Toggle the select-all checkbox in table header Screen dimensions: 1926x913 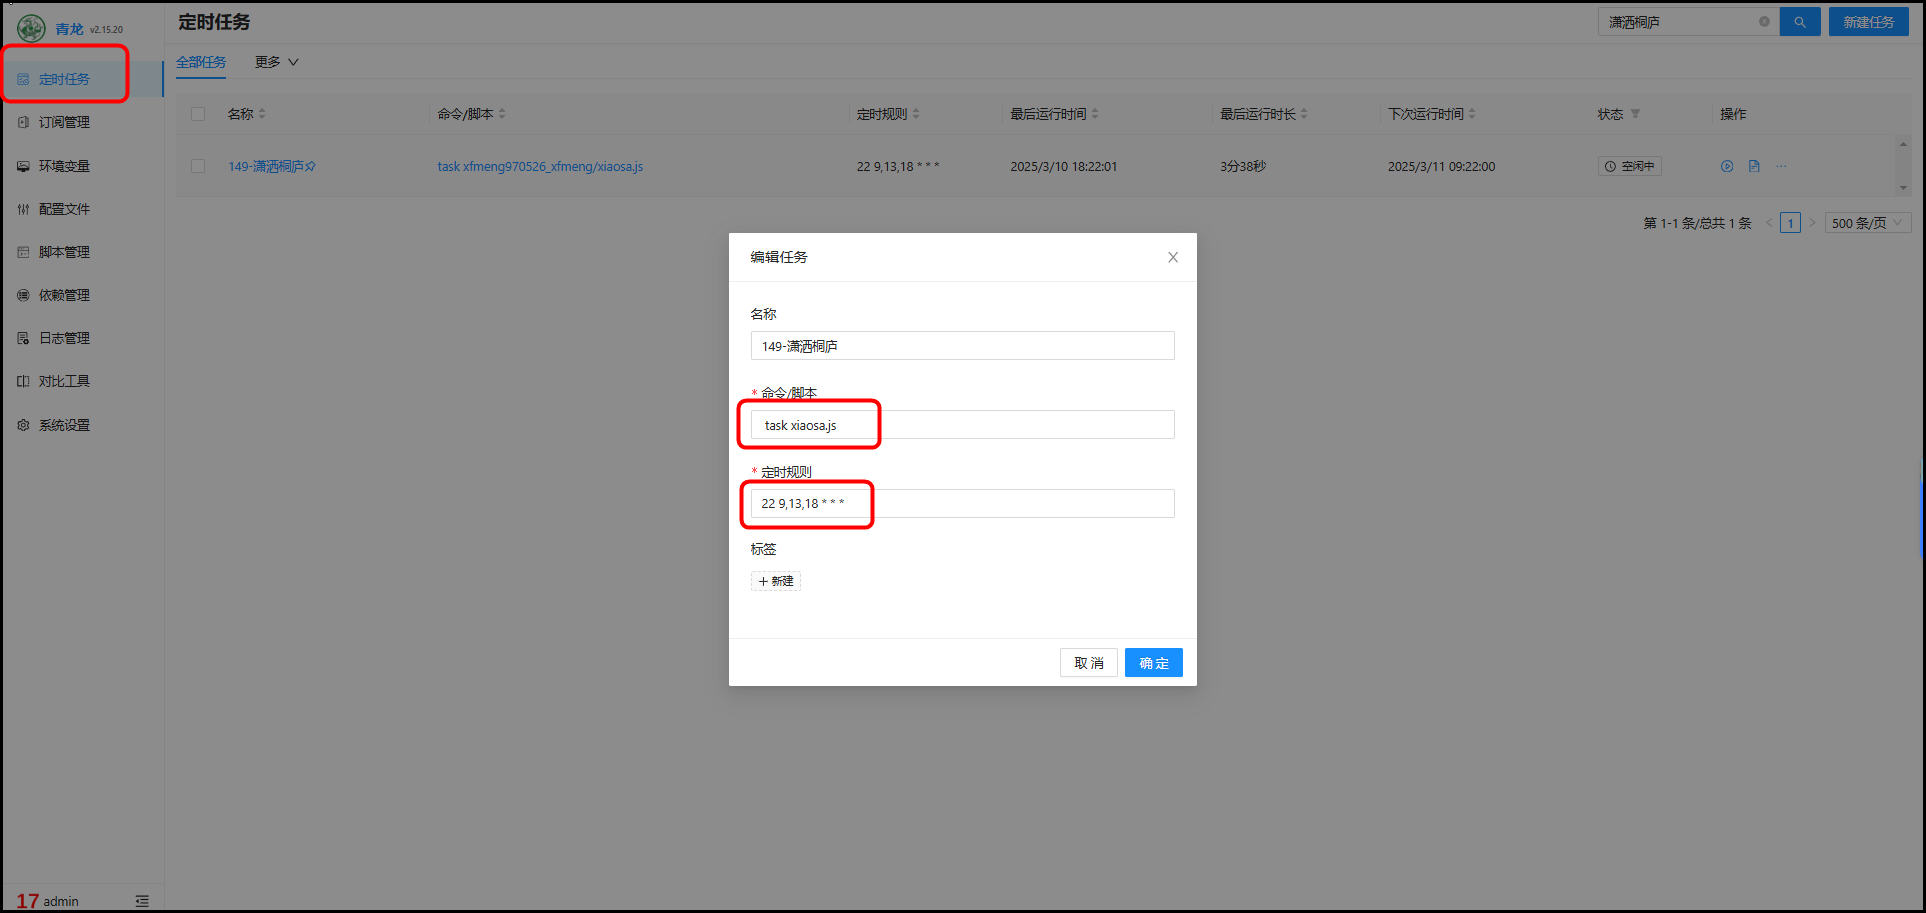[x=198, y=114]
